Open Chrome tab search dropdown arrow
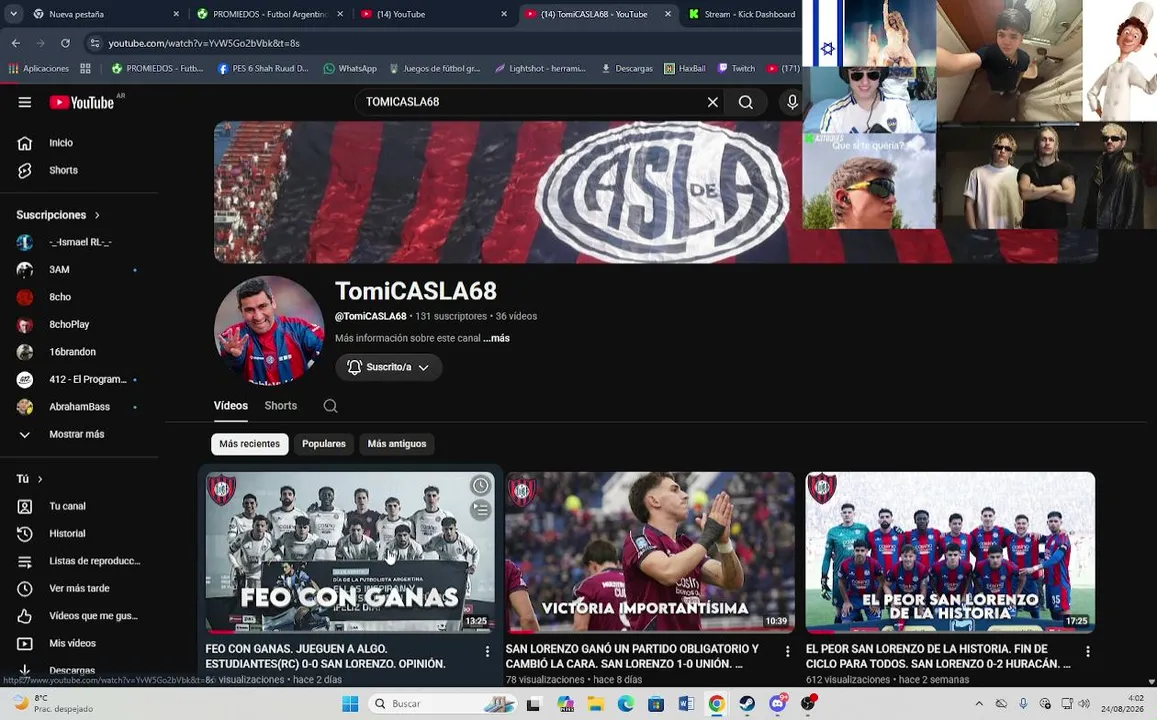Image resolution: width=1157 pixels, height=720 pixels. (13, 13)
